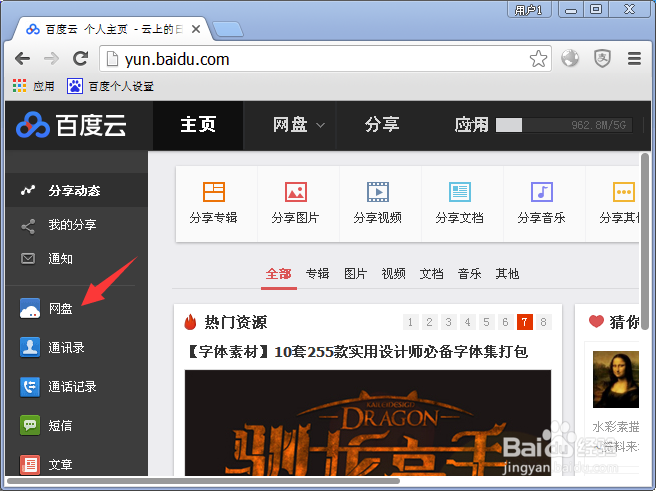Switch to 主页 top navigation tab

(198, 125)
